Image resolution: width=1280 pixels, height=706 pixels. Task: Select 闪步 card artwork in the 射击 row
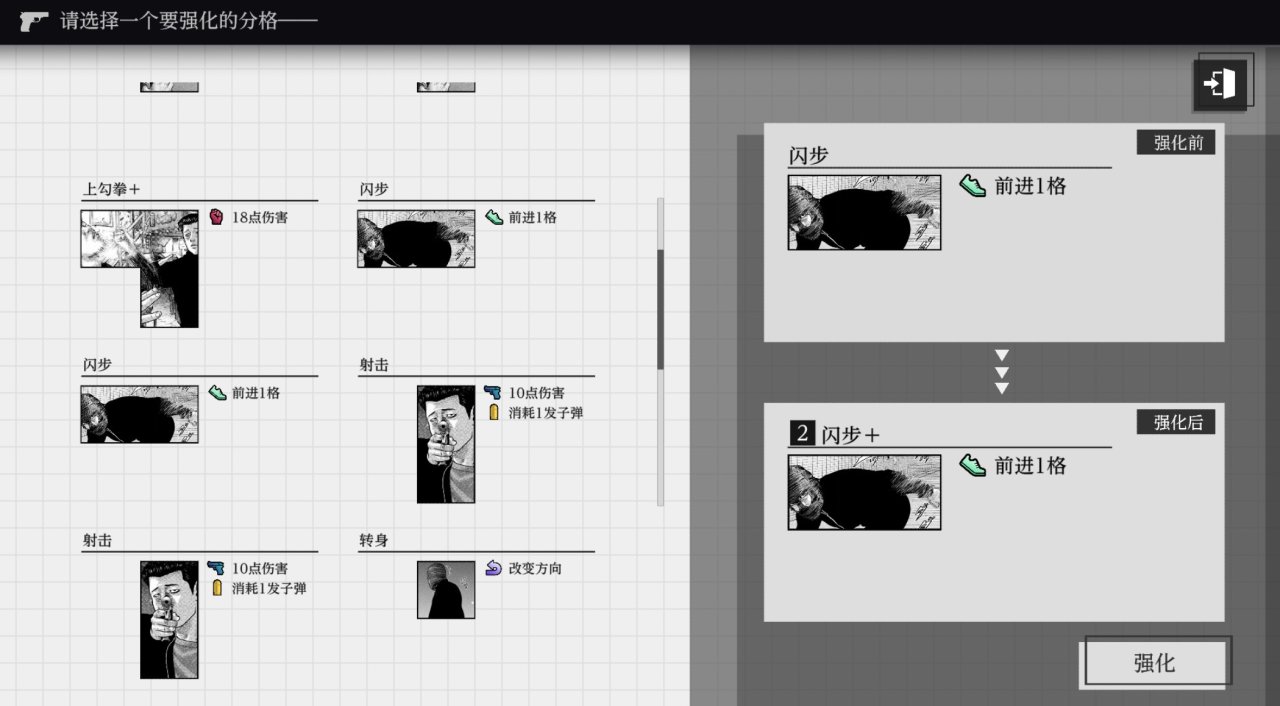pyautogui.click(x=140, y=414)
